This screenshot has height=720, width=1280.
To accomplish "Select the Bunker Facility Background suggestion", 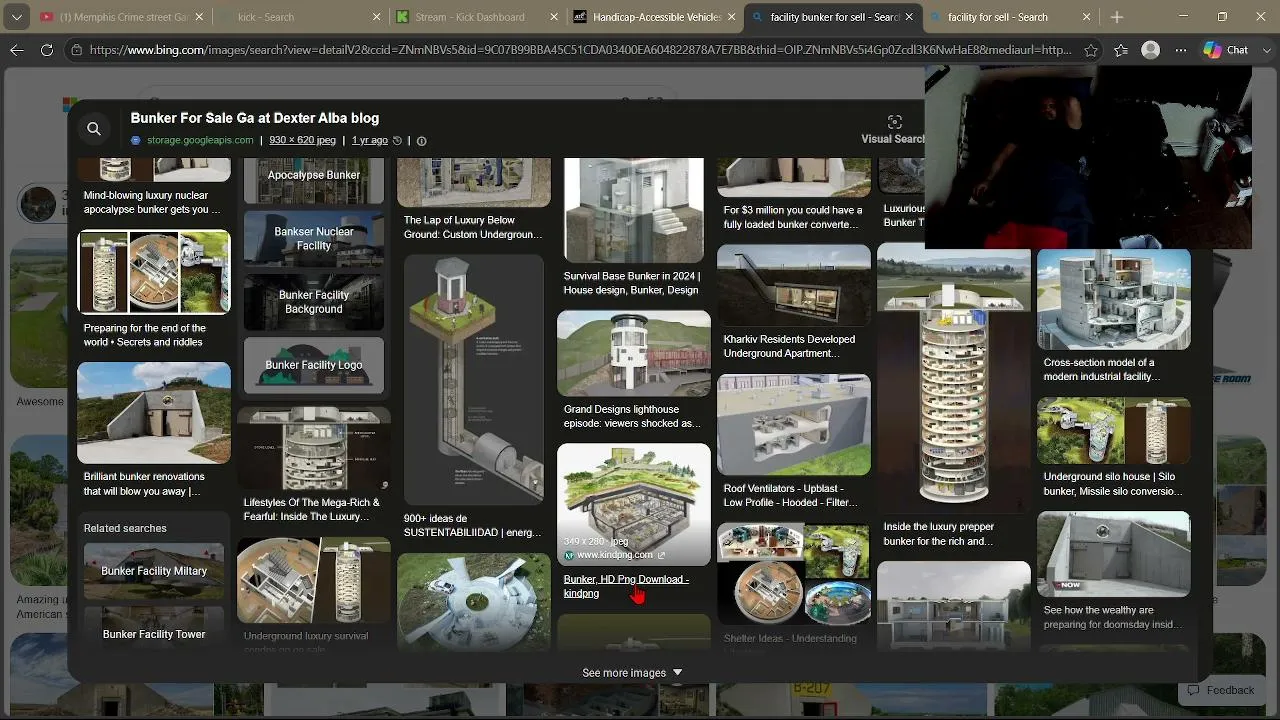I will tap(314, 302).
